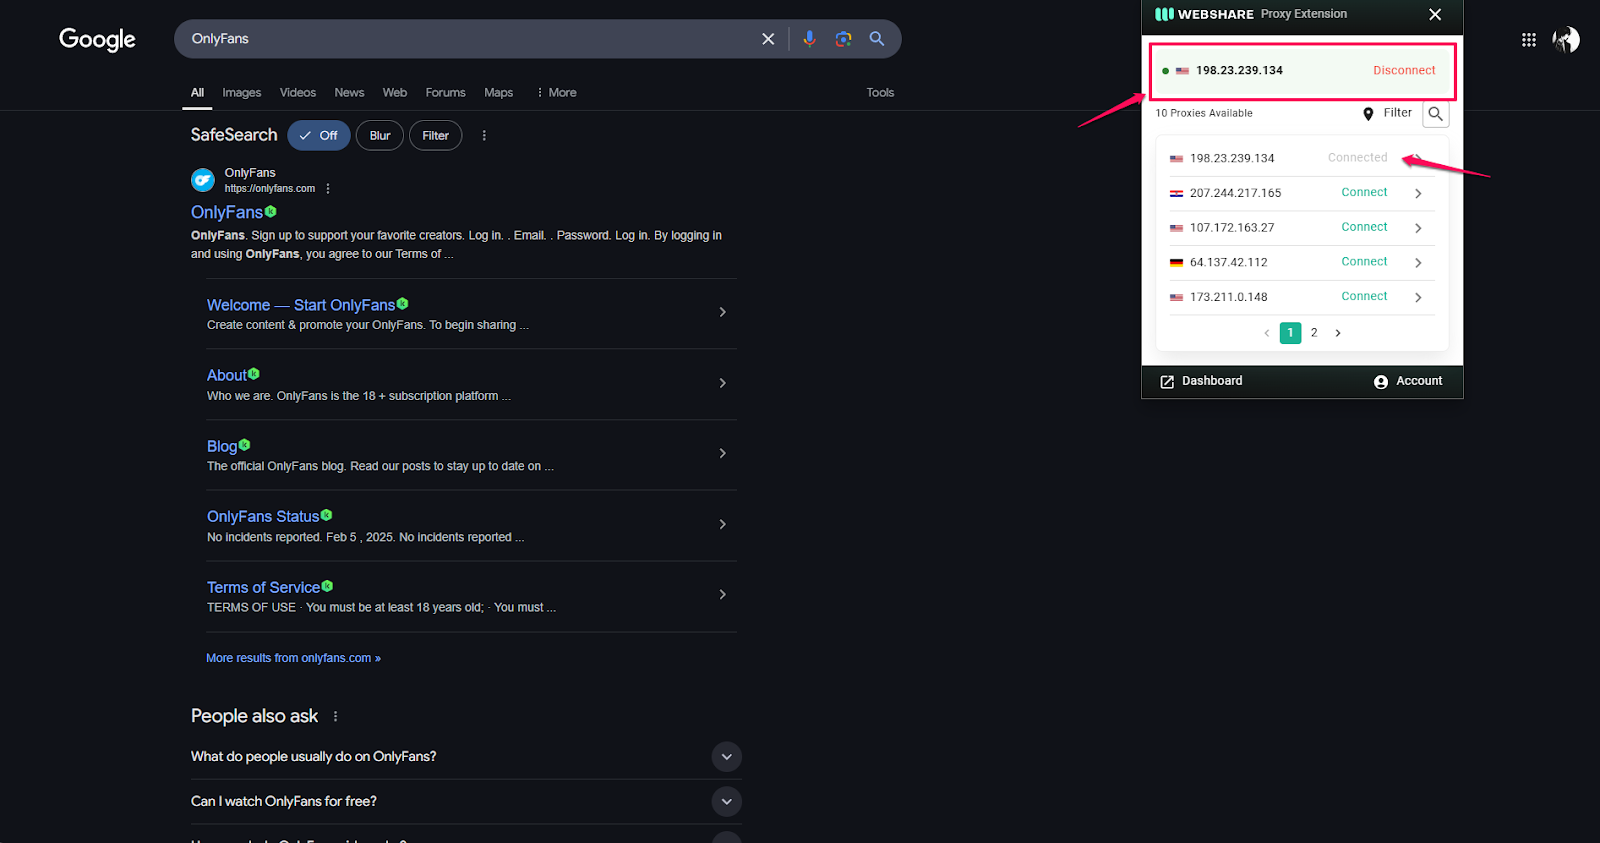The height and width of the screenshot is (843, 1600).
Task: Switch to Forums tab
Action: pyautogui.click(x=445, y=92)
